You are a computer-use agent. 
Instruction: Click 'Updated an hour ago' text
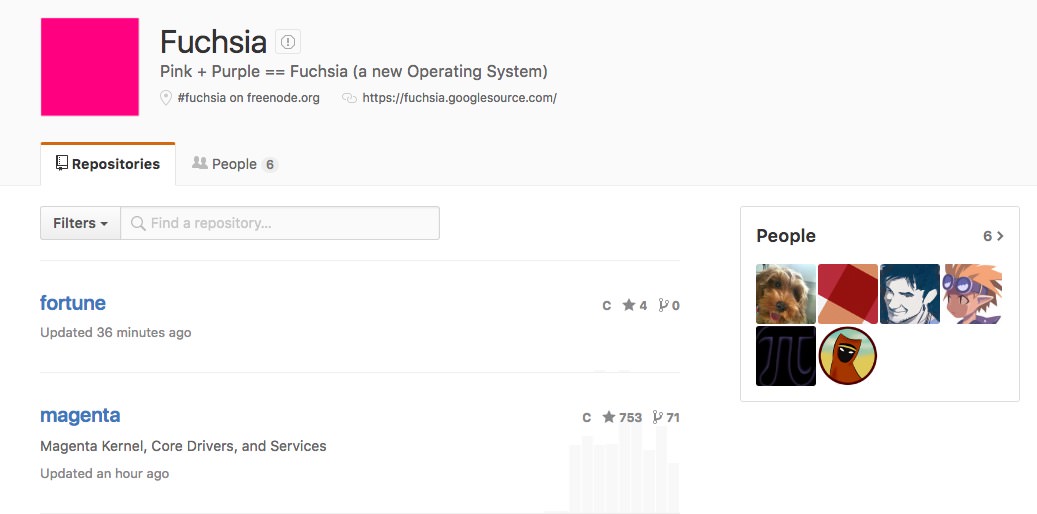[x=104, y=474]
